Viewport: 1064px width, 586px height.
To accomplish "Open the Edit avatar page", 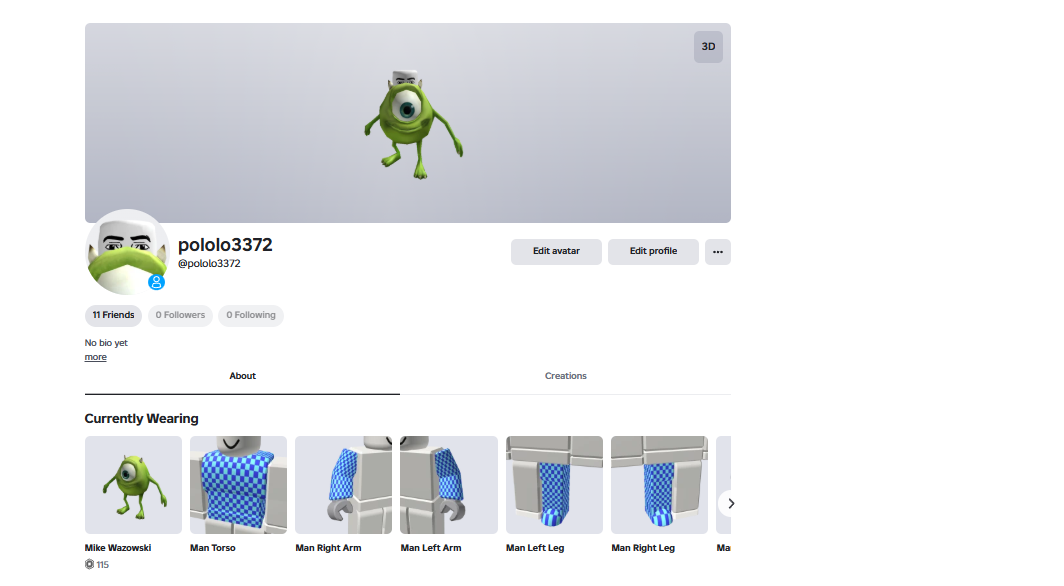I will tap(556, 252).
